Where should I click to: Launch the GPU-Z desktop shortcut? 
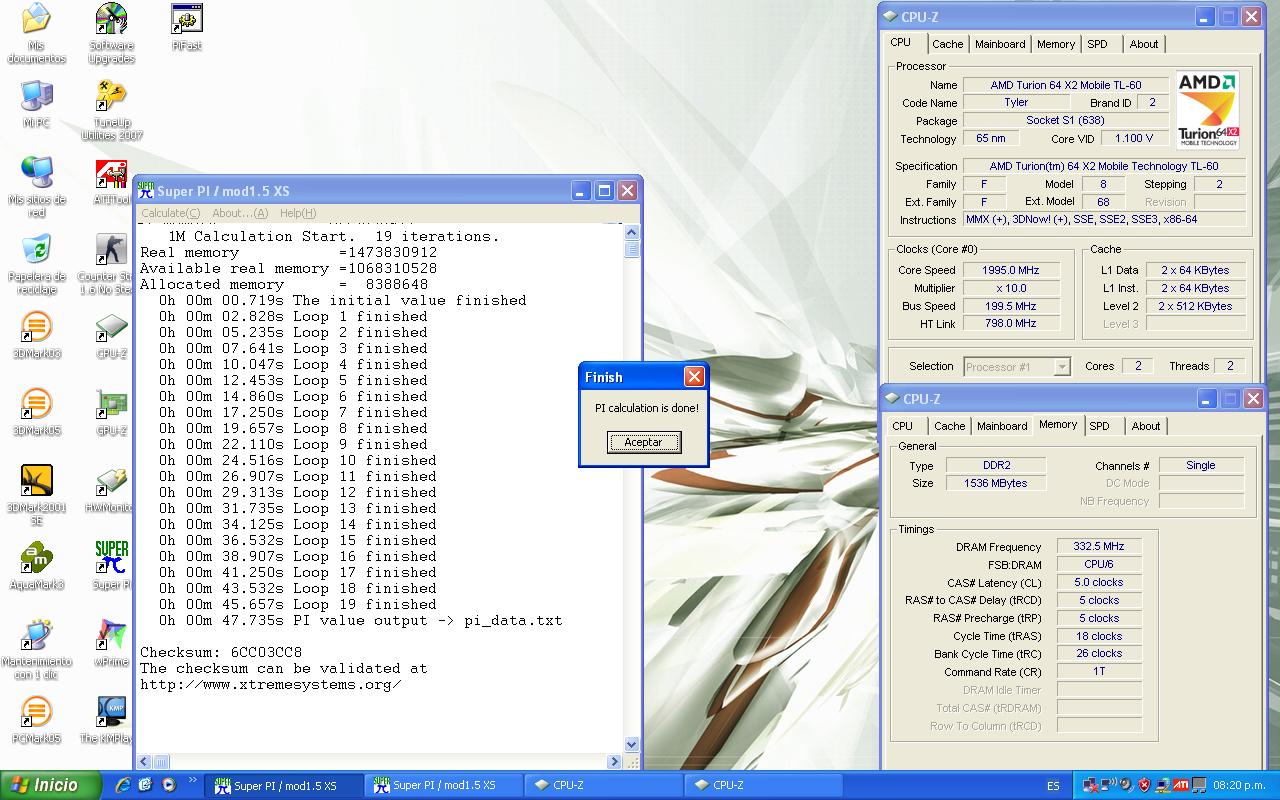click(111, 412)
